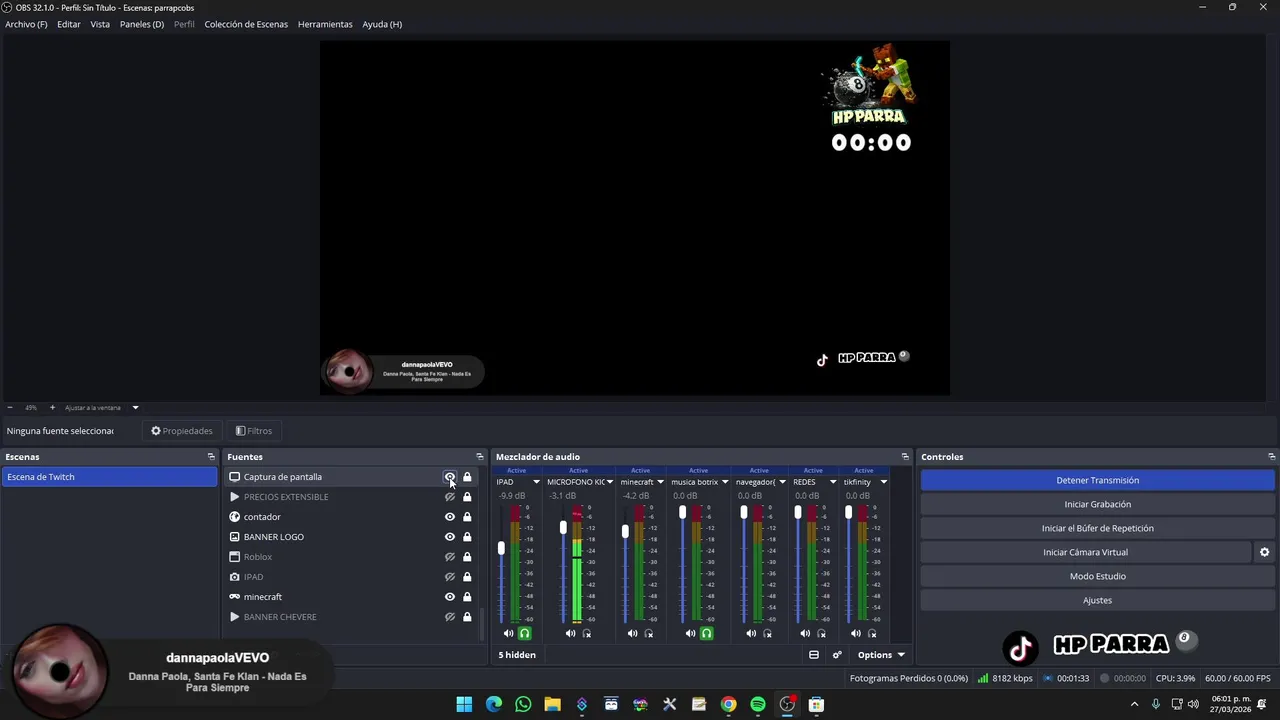This screenshot has width=1280, height=720.
Task: Toggle minecraft channel monitoring icon
Action: 649,633
